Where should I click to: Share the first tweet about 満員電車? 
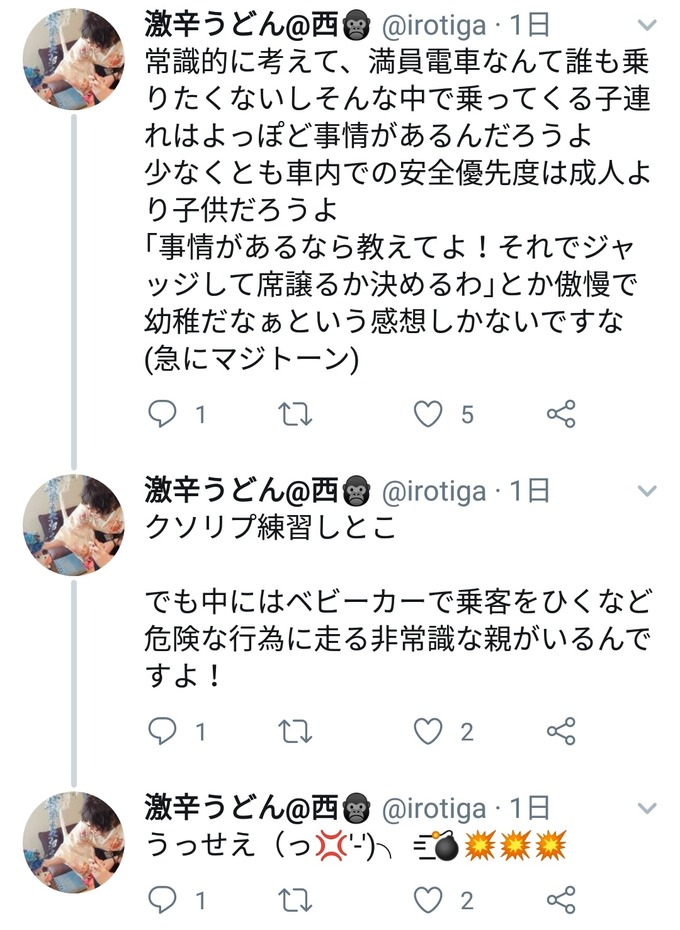[562, 414]
